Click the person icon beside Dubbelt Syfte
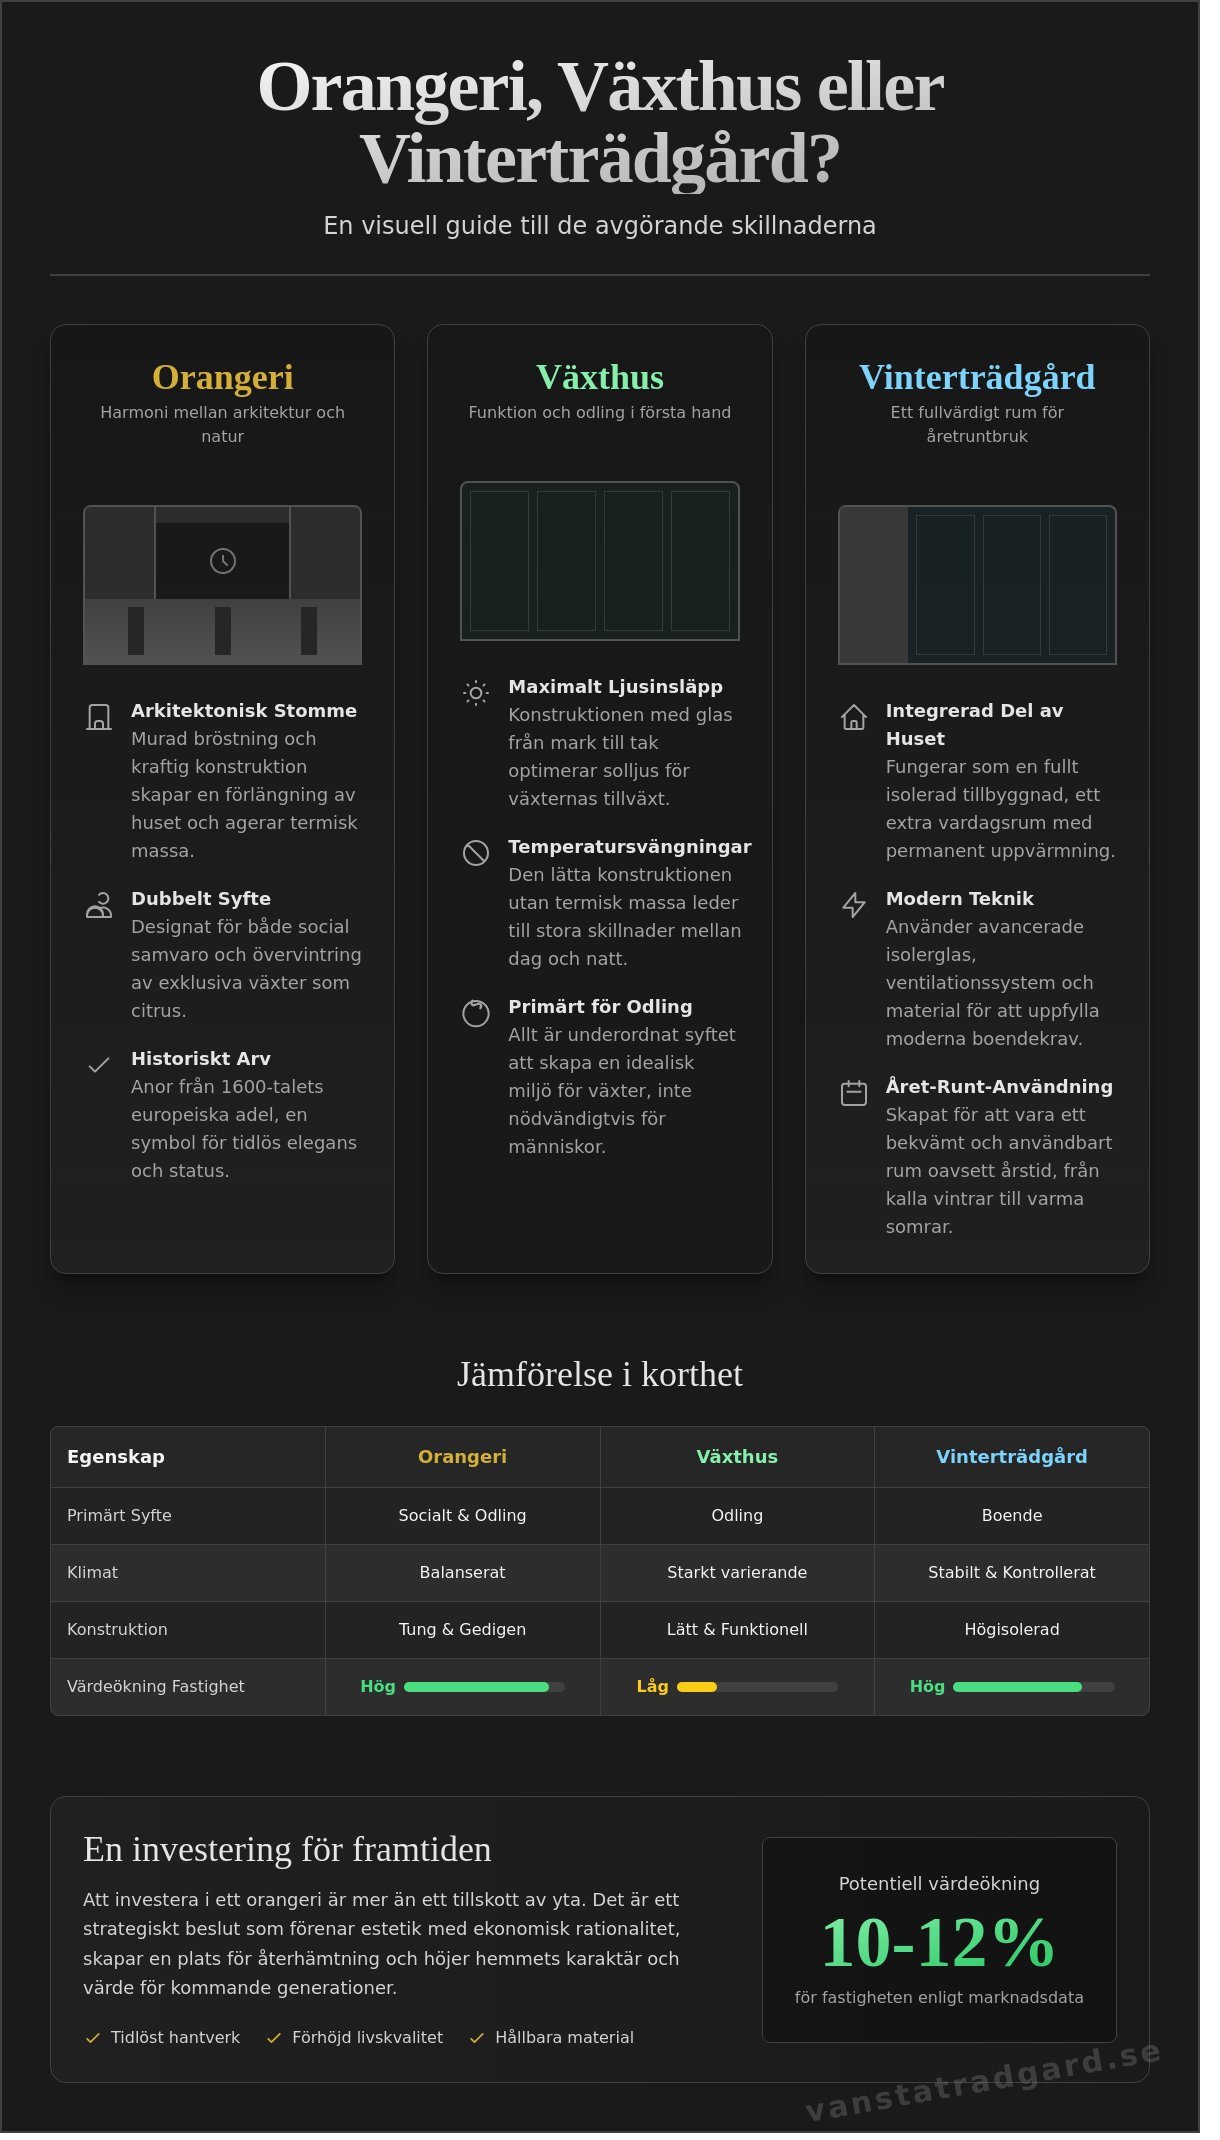The width and height of the screenshot is (1220, 2140). pyautogui.click(x=99, y=905)
